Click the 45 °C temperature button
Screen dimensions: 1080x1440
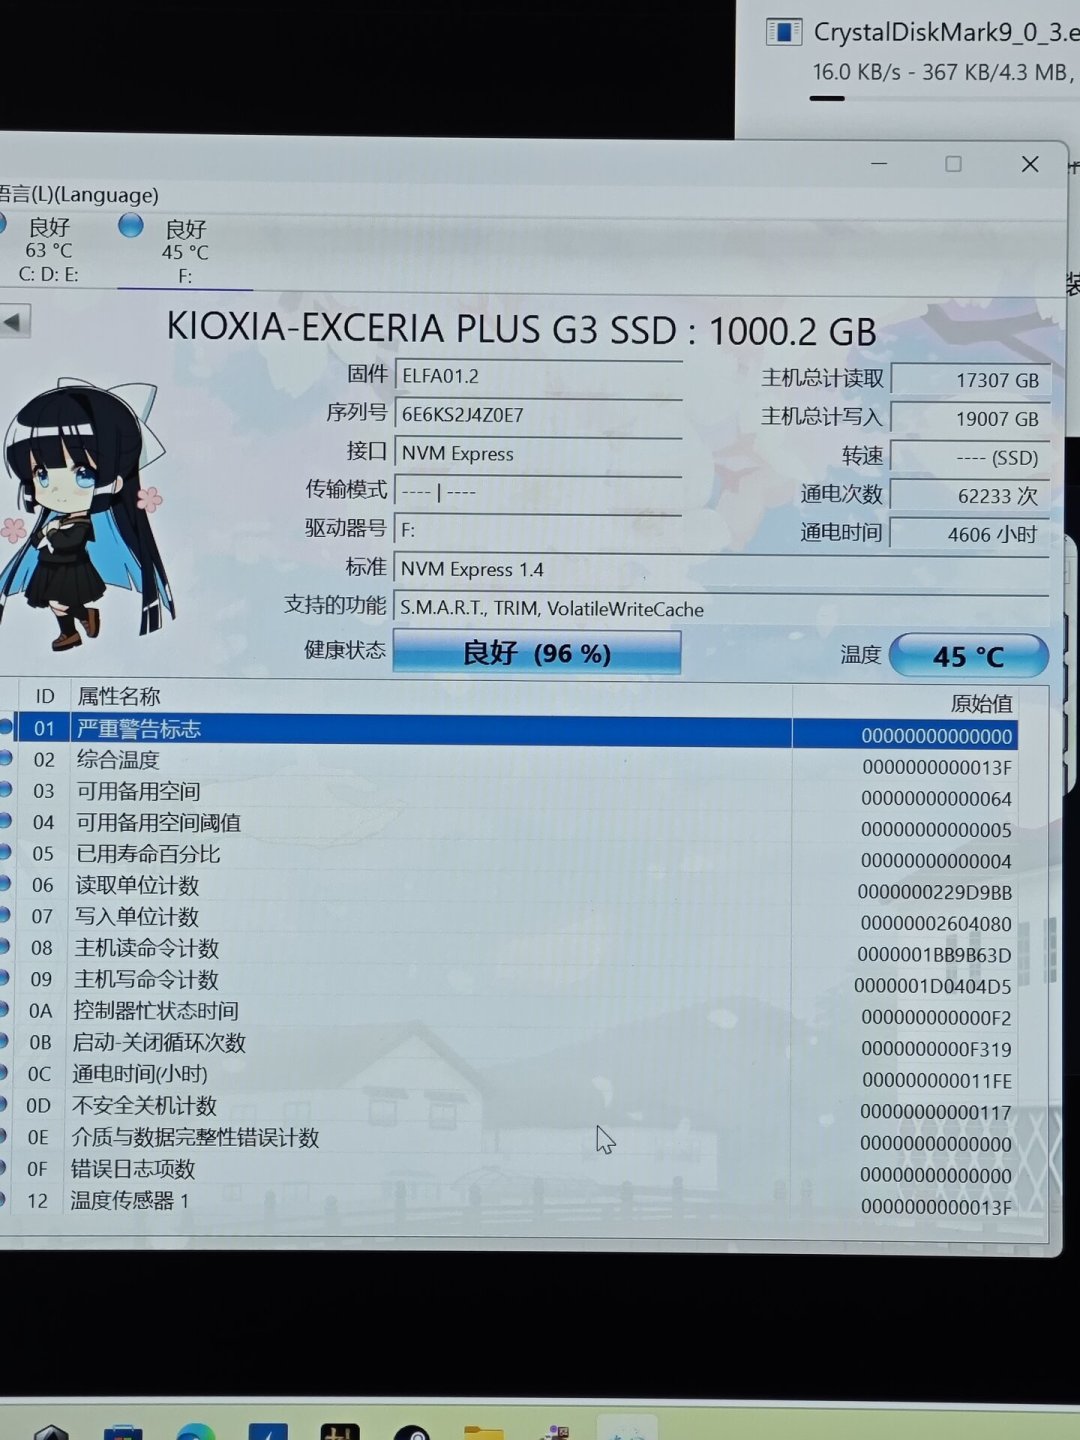point(968,656)
